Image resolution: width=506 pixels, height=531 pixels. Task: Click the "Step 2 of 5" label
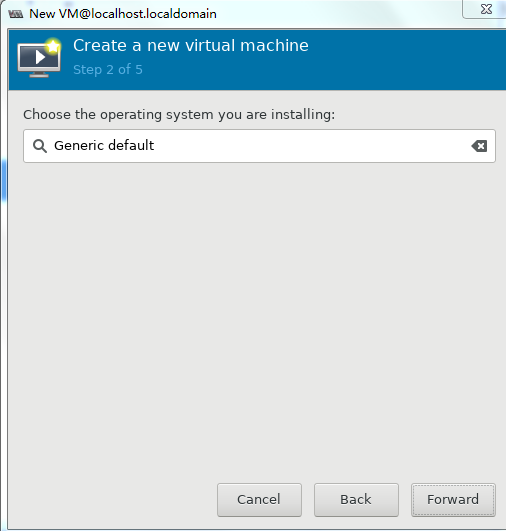pyautogui.click(x=108, y=69)
